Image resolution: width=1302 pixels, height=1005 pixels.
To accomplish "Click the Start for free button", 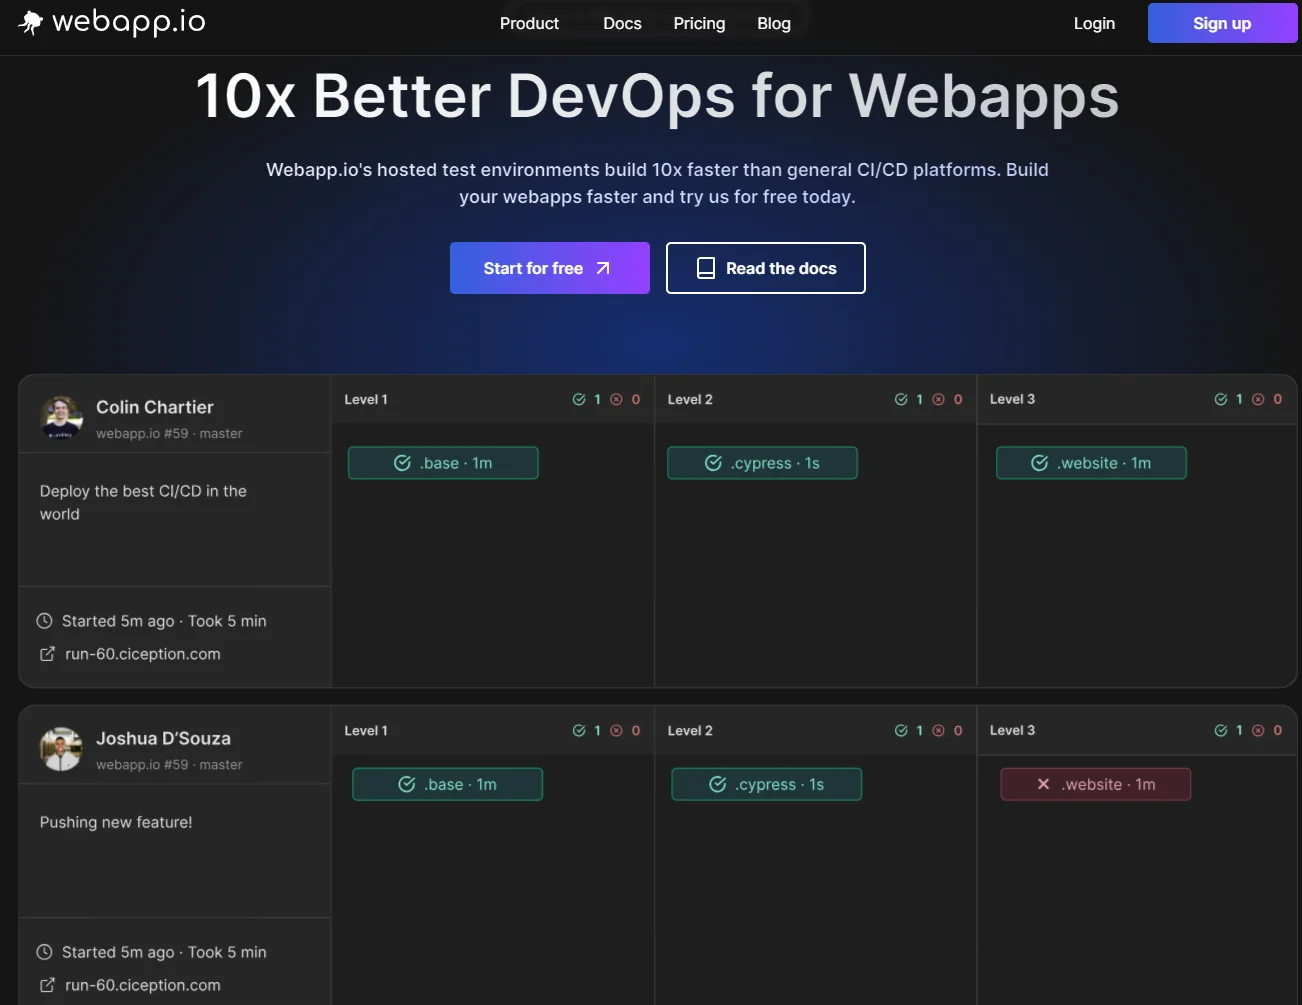I will [550, 268].
